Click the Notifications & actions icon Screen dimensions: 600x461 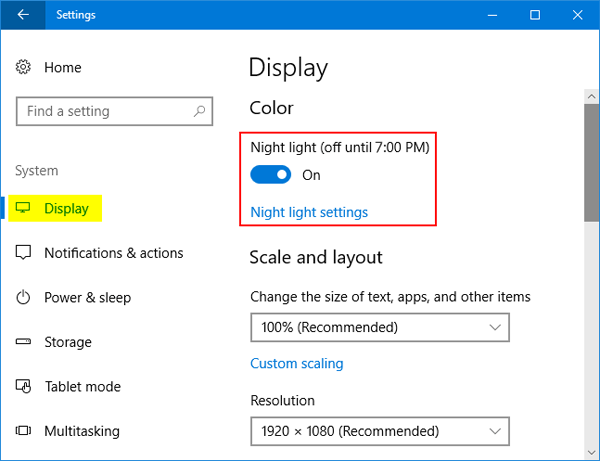tap(24, 253)
